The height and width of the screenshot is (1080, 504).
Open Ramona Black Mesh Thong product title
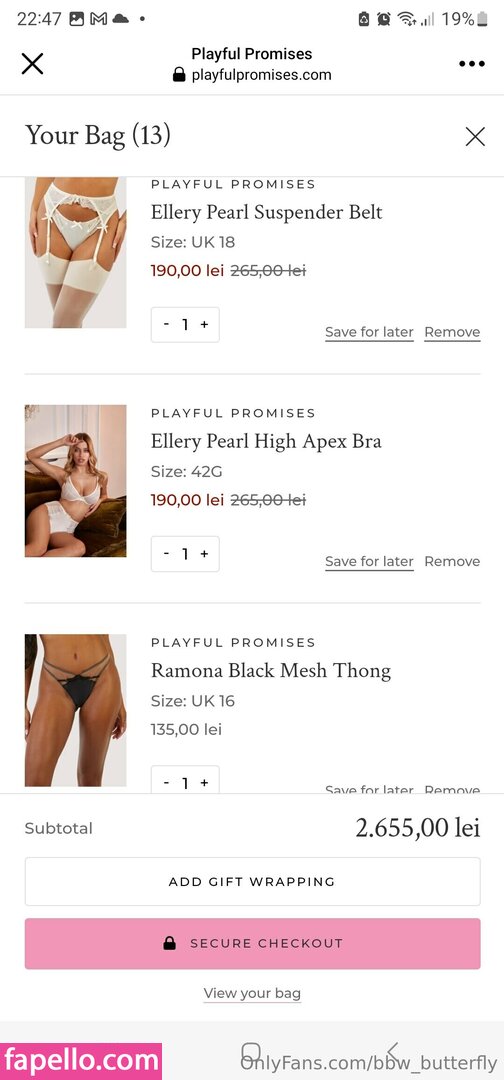(x=271, y=670)
